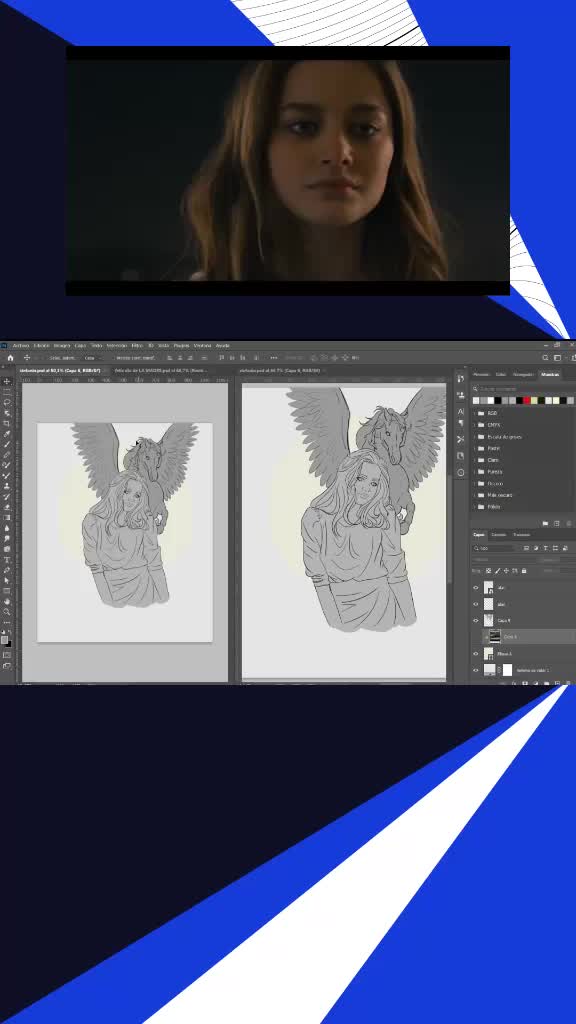Select the Move tool in toolbar
This screenshot has width=576, height=1024.
(7, 381)
